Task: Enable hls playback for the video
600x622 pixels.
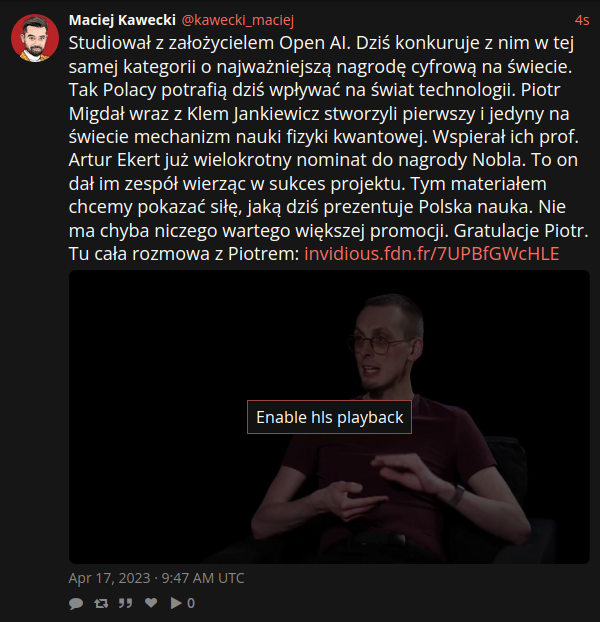Action: coord(329,417)
